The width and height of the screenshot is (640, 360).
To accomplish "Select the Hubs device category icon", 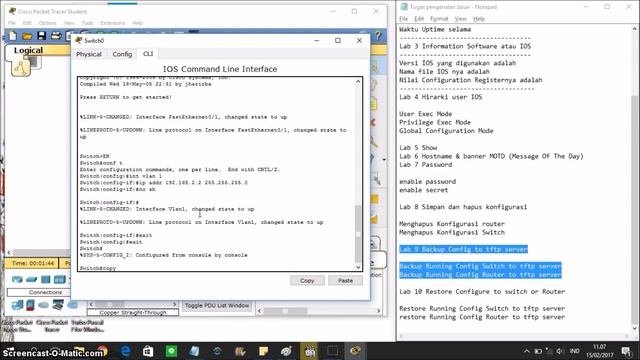I will pyautogui.click(x=45, y=280).
